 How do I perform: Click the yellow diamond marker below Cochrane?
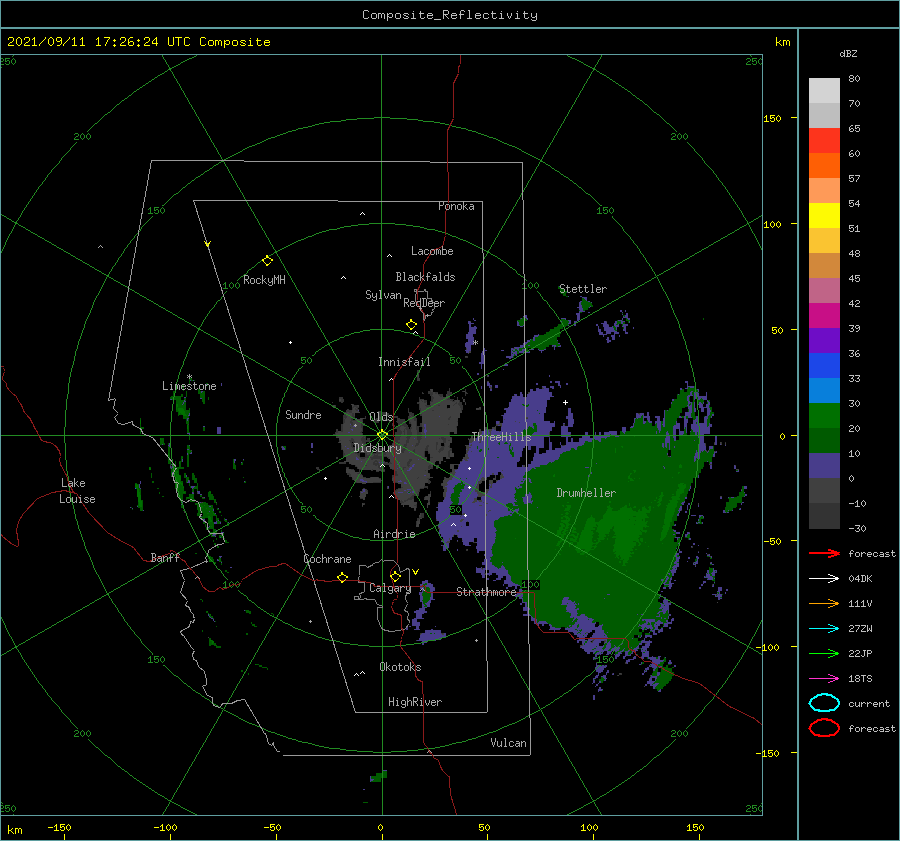pyautogui.click(x=343, y=577)
